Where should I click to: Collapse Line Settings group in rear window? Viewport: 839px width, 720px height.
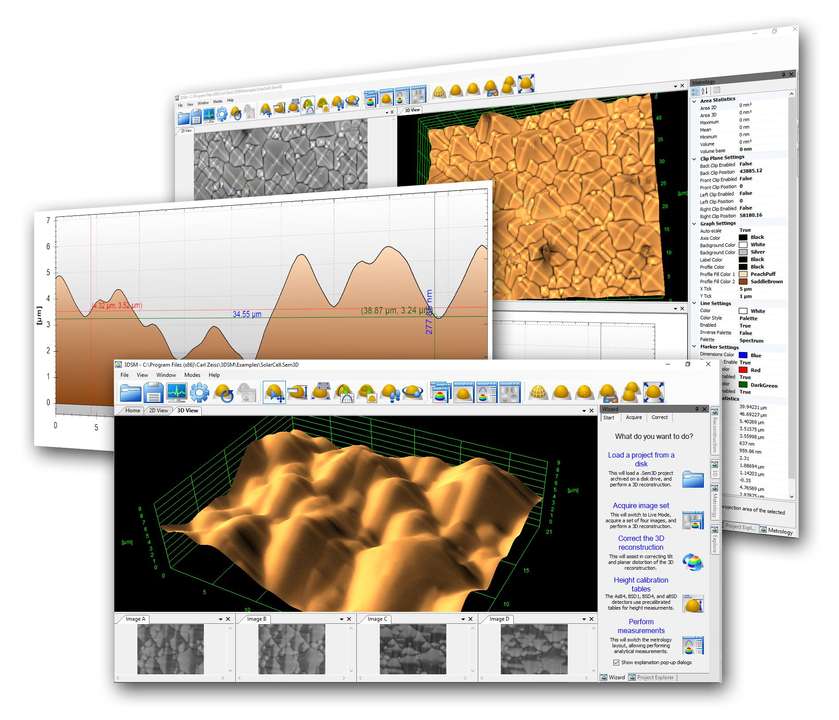tap(695, 304)
